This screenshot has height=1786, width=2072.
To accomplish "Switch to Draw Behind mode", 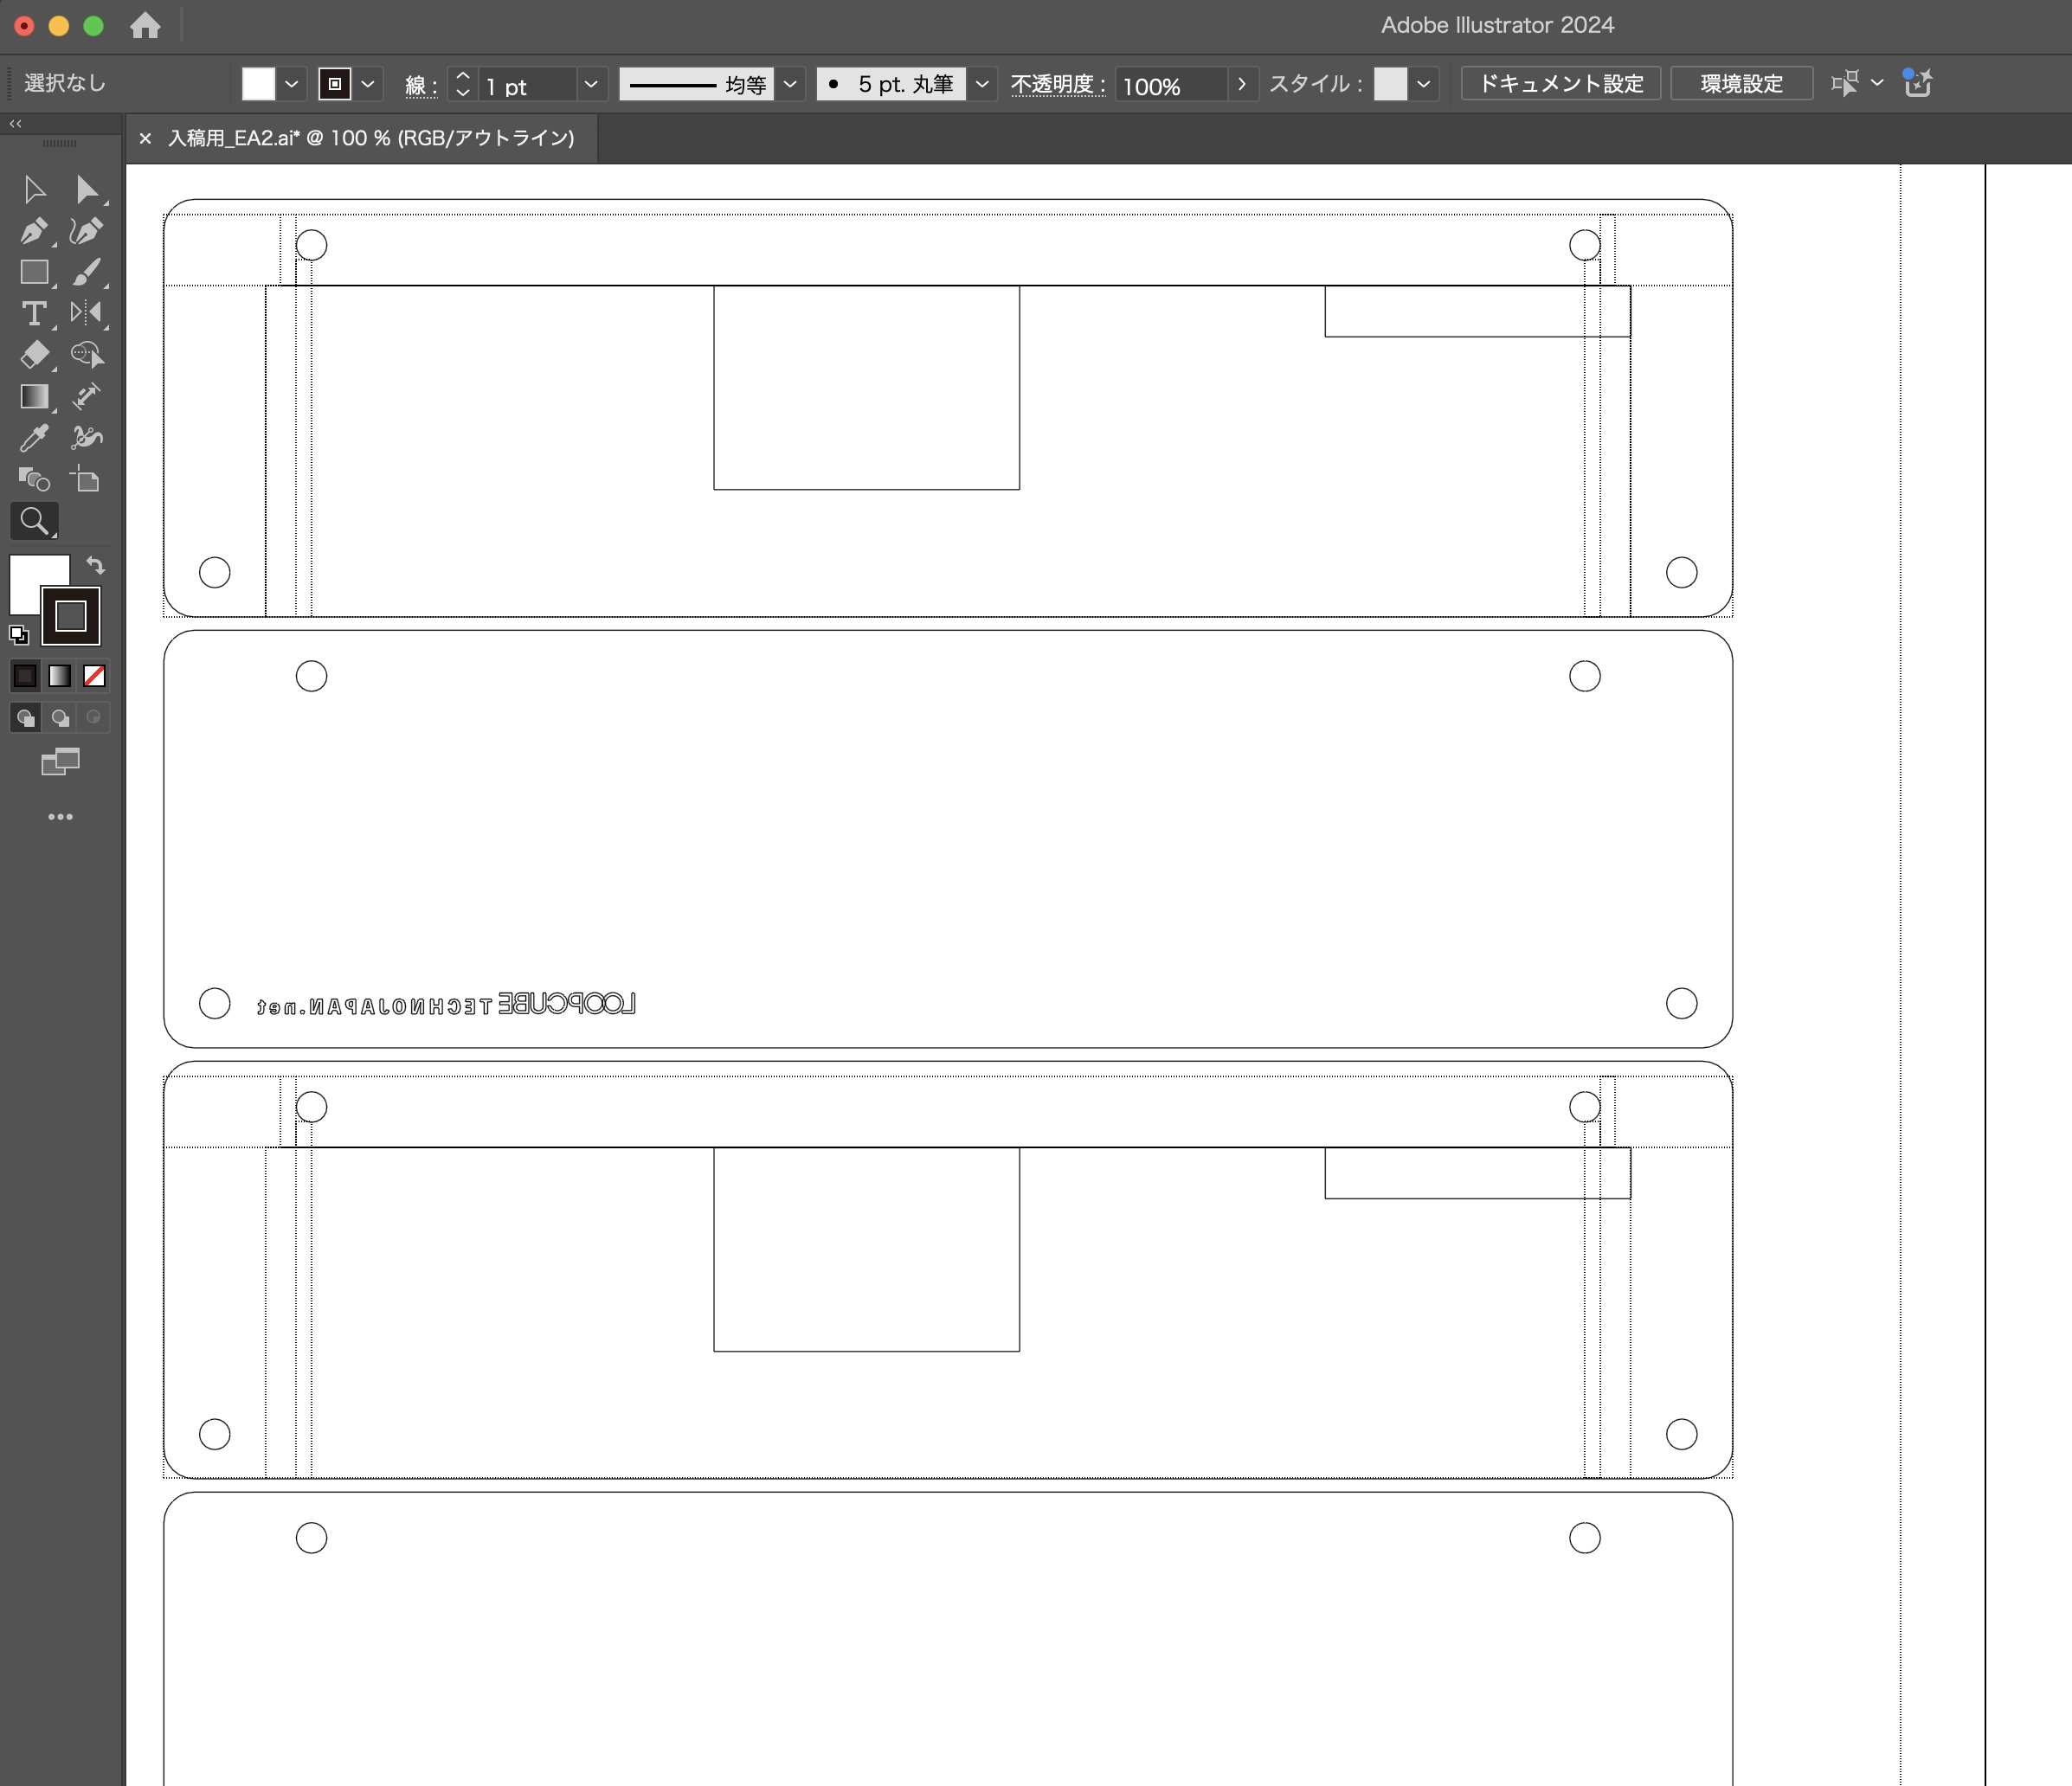I will pos(60,718).
